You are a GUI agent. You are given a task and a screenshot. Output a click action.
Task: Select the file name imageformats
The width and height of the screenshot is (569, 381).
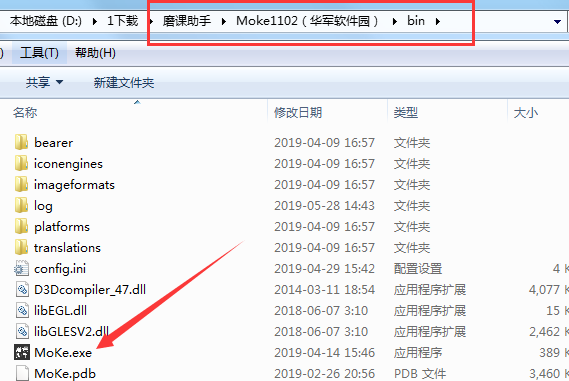pyautogui.click(x=74, y=185)
